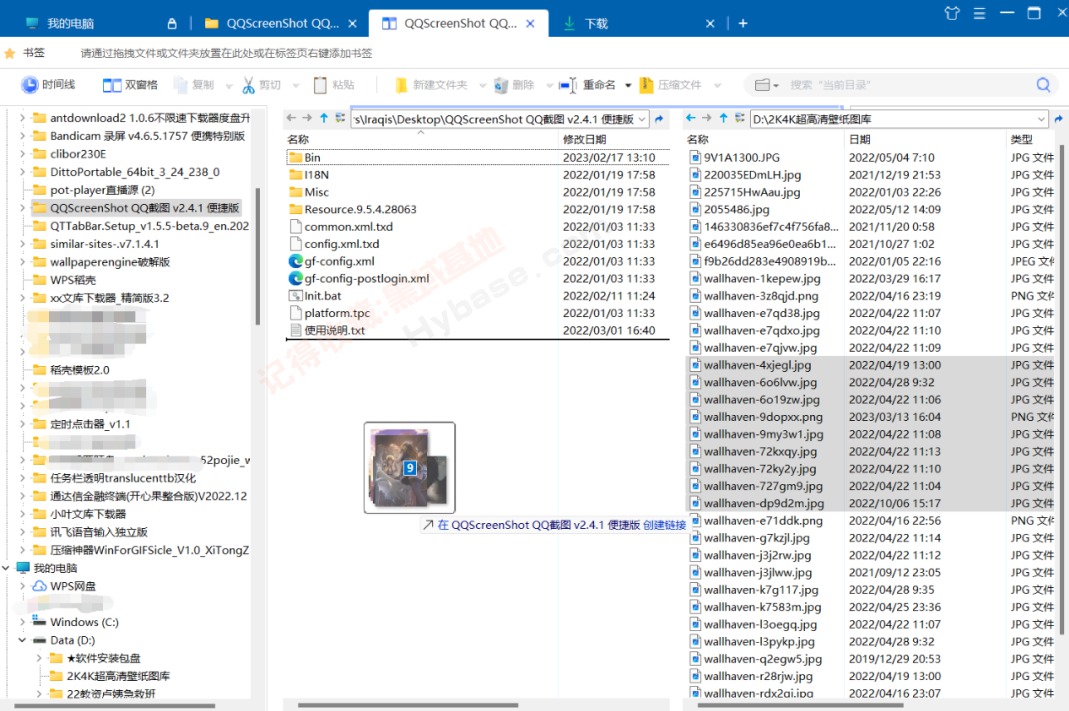The image size is (1069, 711).
Task: Select gf-config.xml file
Action: coord(339,261)
